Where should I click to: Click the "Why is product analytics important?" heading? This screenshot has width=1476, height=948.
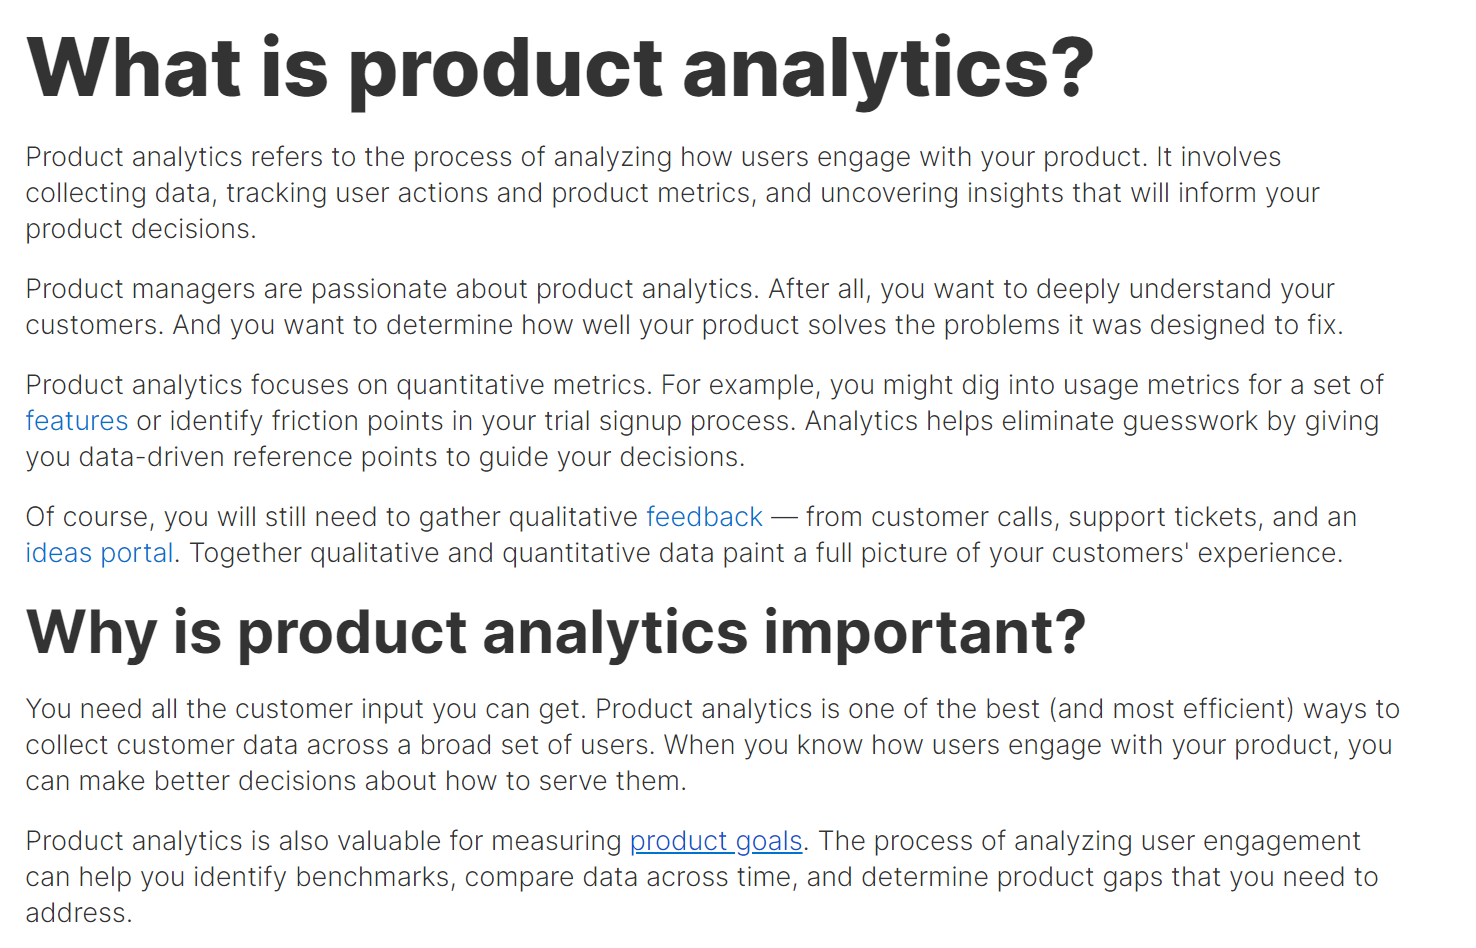(x=556, y=632)
